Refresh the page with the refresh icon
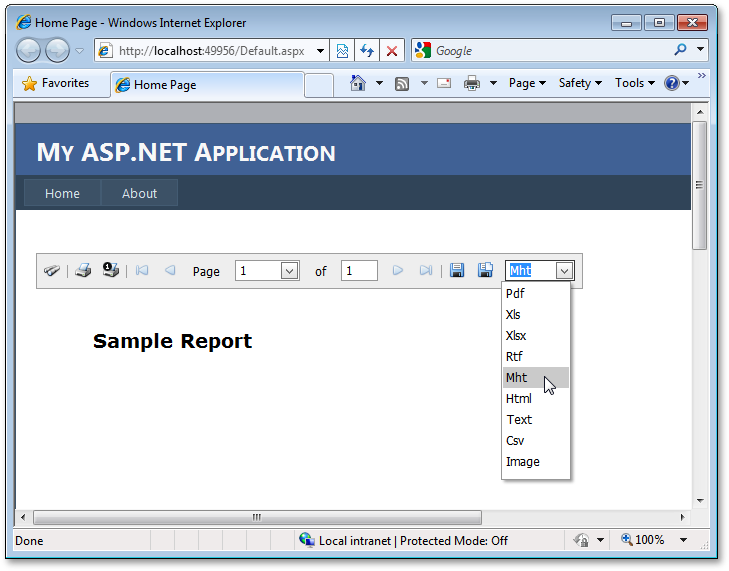The width and height of the screenshot is (729, 571). [367, 50]
